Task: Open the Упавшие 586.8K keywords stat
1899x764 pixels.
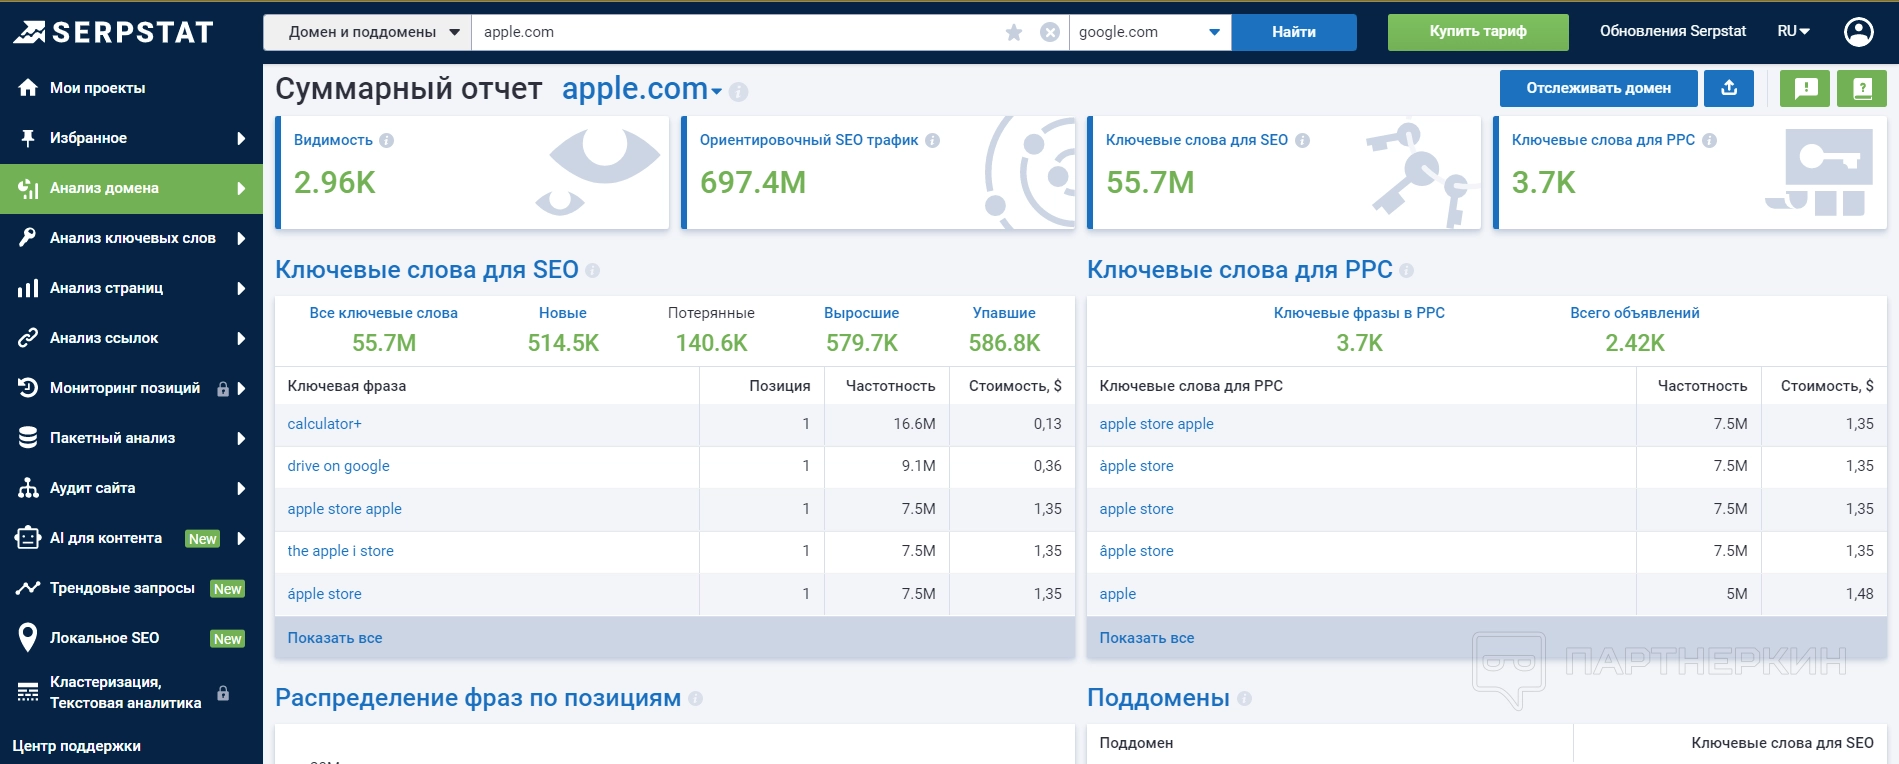Action: pos(1004,329)
